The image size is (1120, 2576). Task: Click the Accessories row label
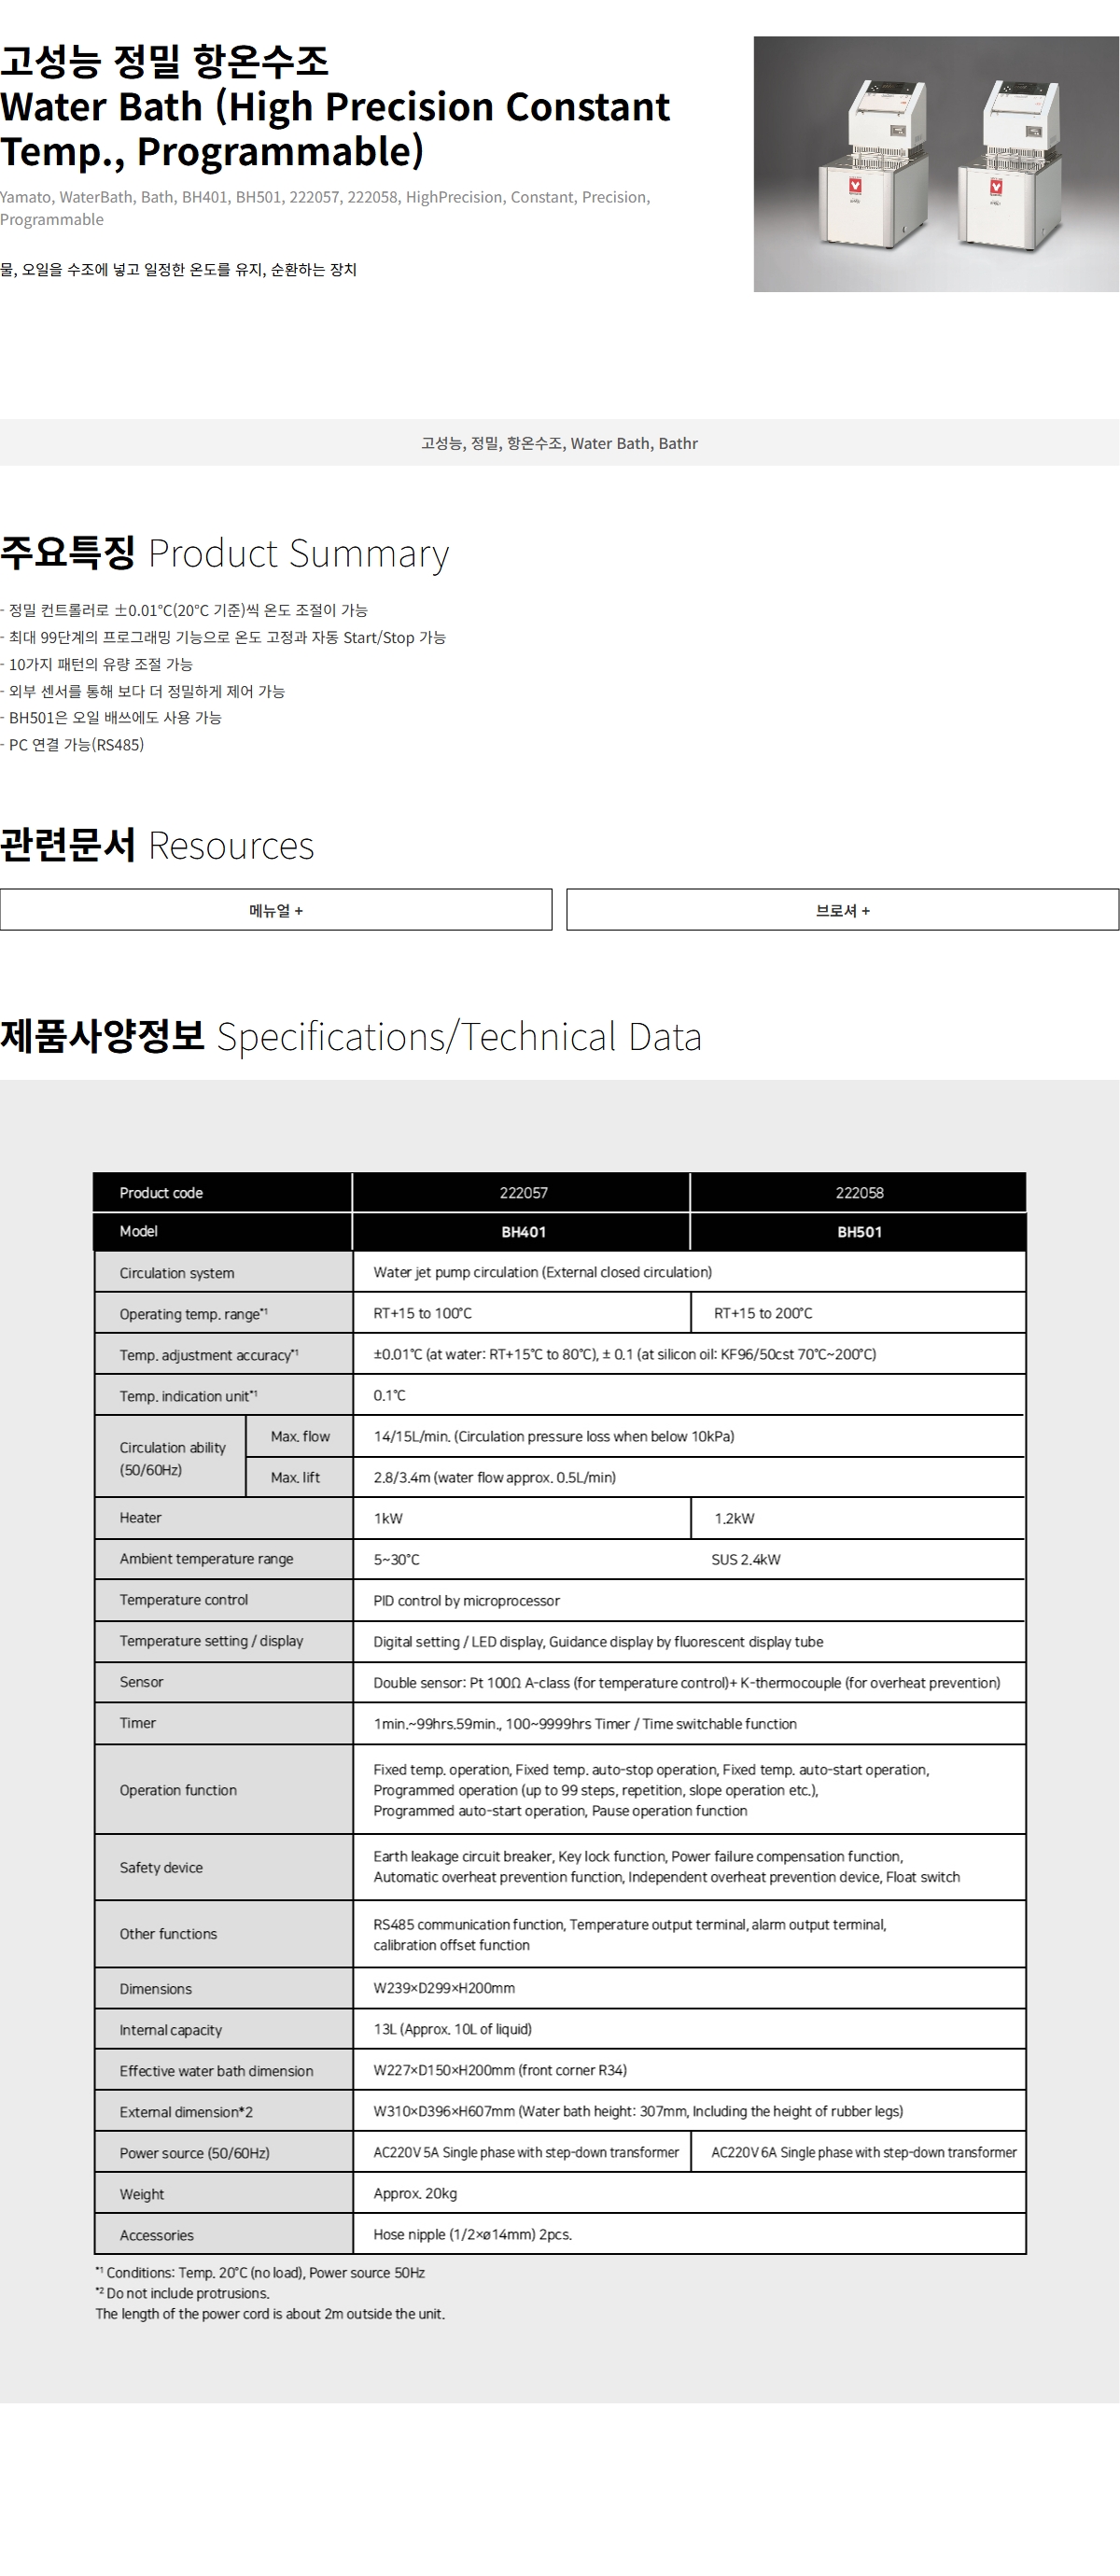coord(157,2235)
